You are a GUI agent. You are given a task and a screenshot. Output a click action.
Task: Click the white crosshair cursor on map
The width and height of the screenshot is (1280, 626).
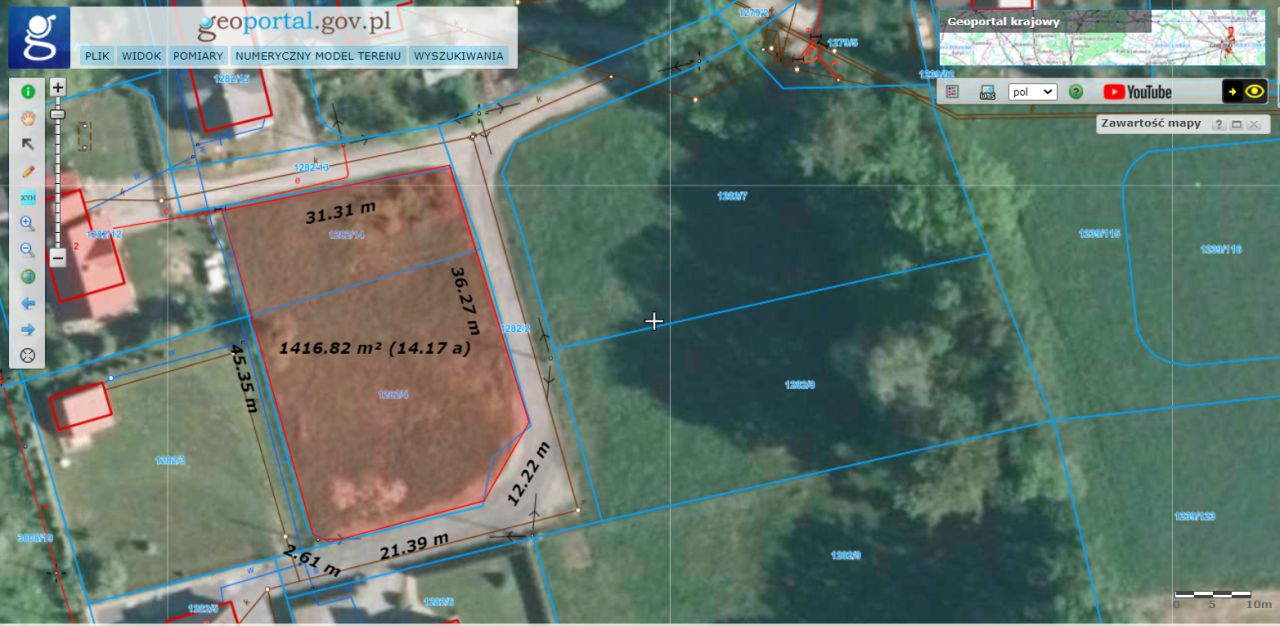[x=654, y=321]
